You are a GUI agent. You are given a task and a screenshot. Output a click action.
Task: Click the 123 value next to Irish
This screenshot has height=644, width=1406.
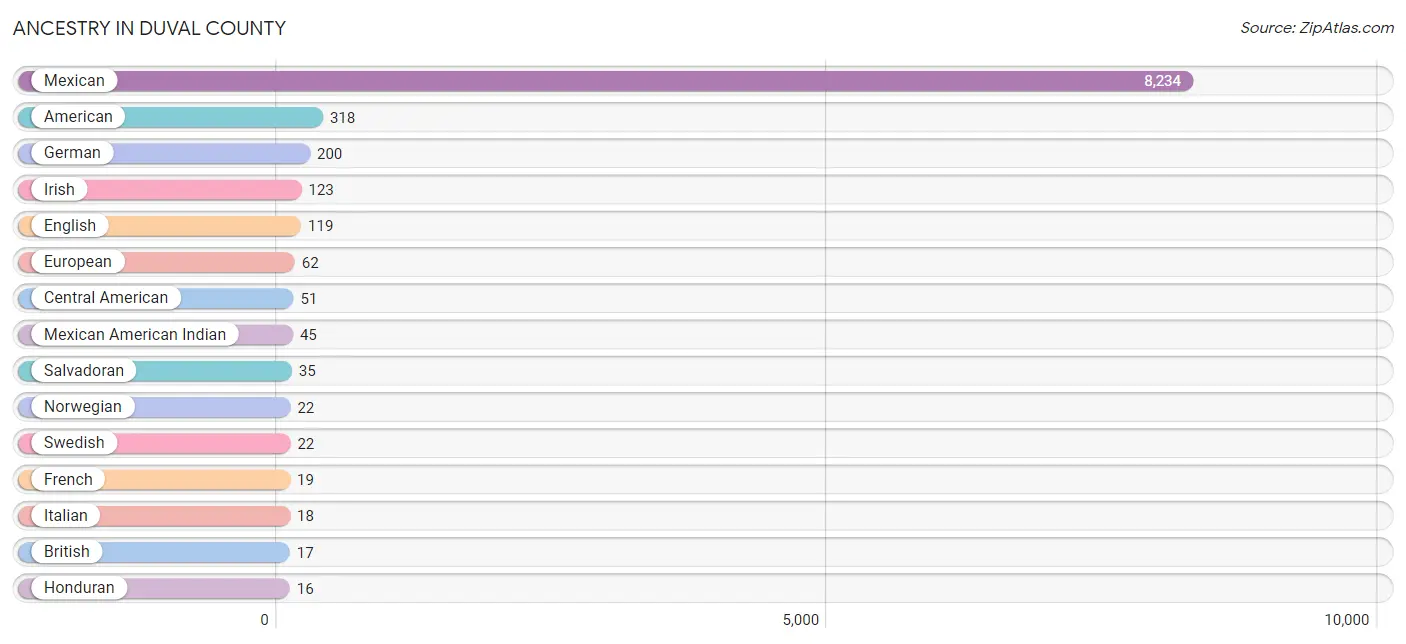[x=321, y=190]
